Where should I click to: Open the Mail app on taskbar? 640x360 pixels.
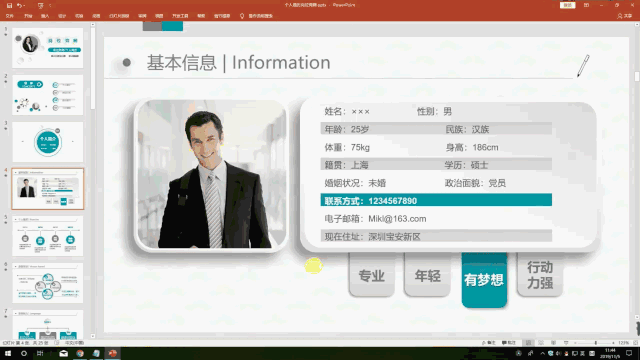(x=63, y=353)
